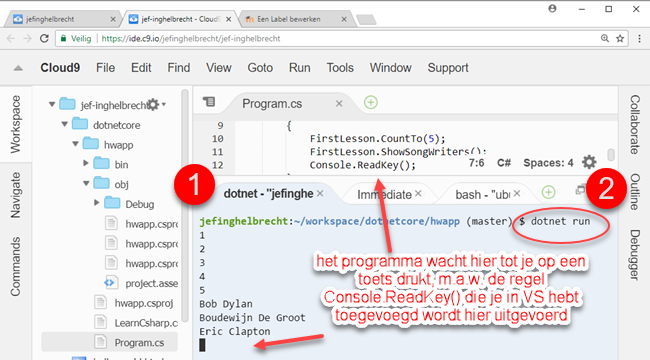Screen dimensions: 650x360
Task: Expand the Debug folder
Action: point(97,203)
